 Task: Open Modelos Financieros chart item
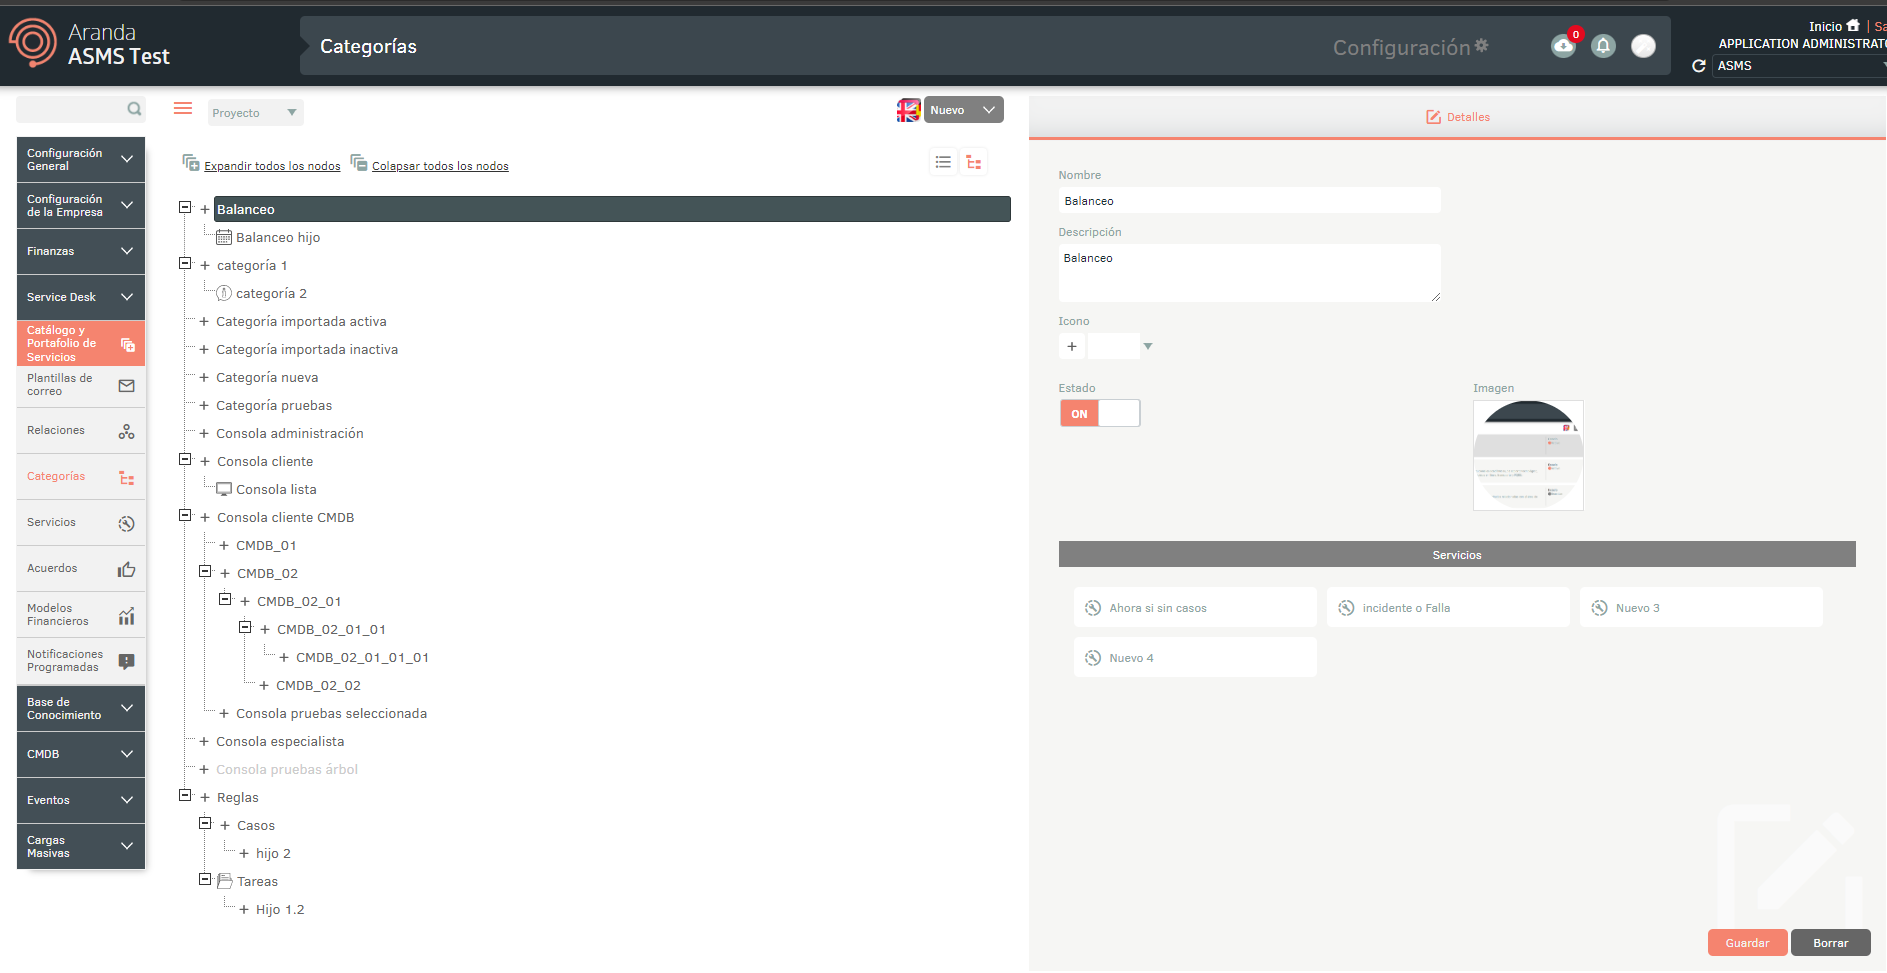(81, 615)
